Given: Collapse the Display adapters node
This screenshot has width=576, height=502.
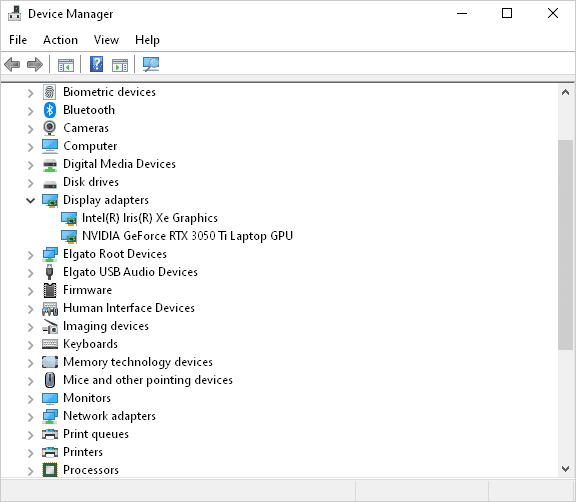Looking at the screenshot, I should click(30, 201).
